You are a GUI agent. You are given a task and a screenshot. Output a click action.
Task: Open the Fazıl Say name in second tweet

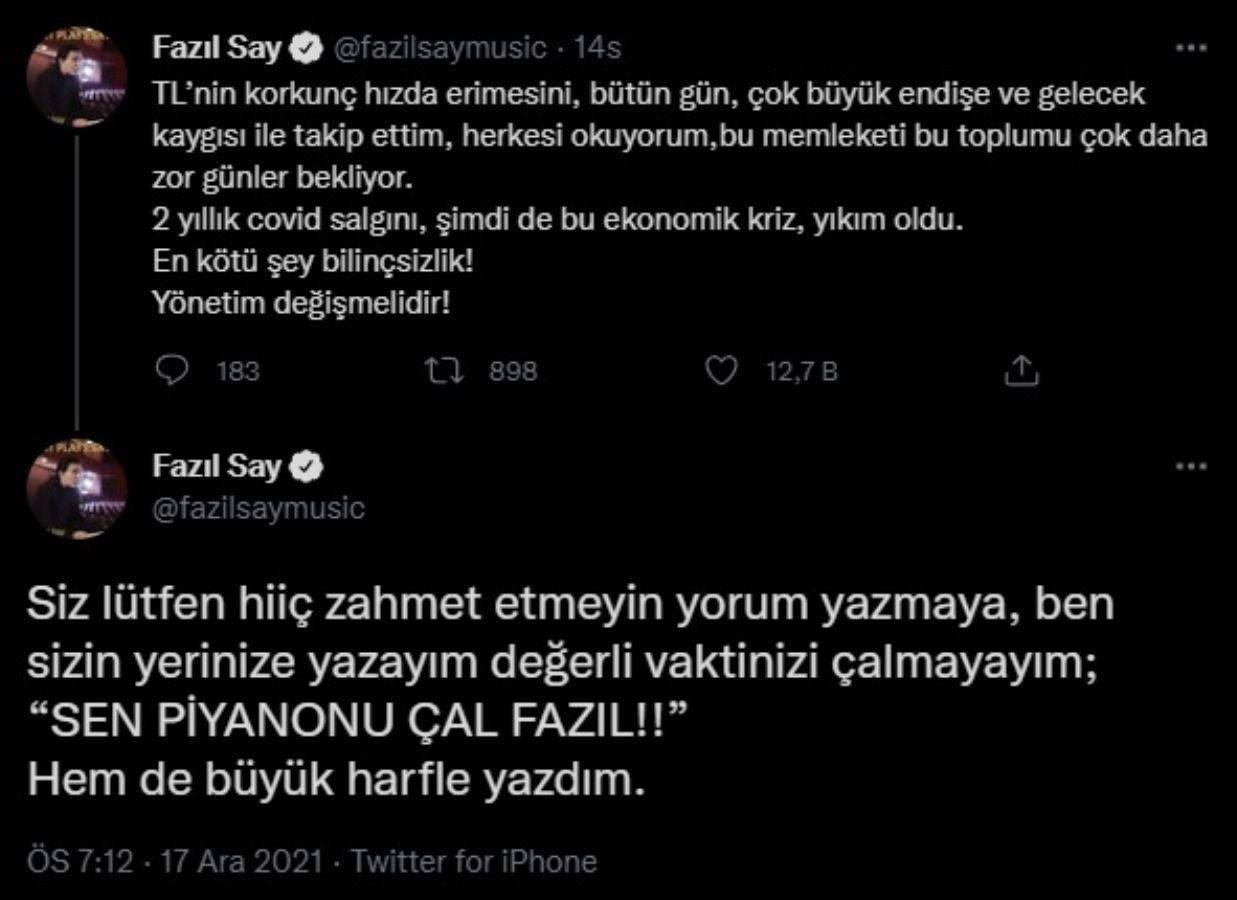point(216,466)
